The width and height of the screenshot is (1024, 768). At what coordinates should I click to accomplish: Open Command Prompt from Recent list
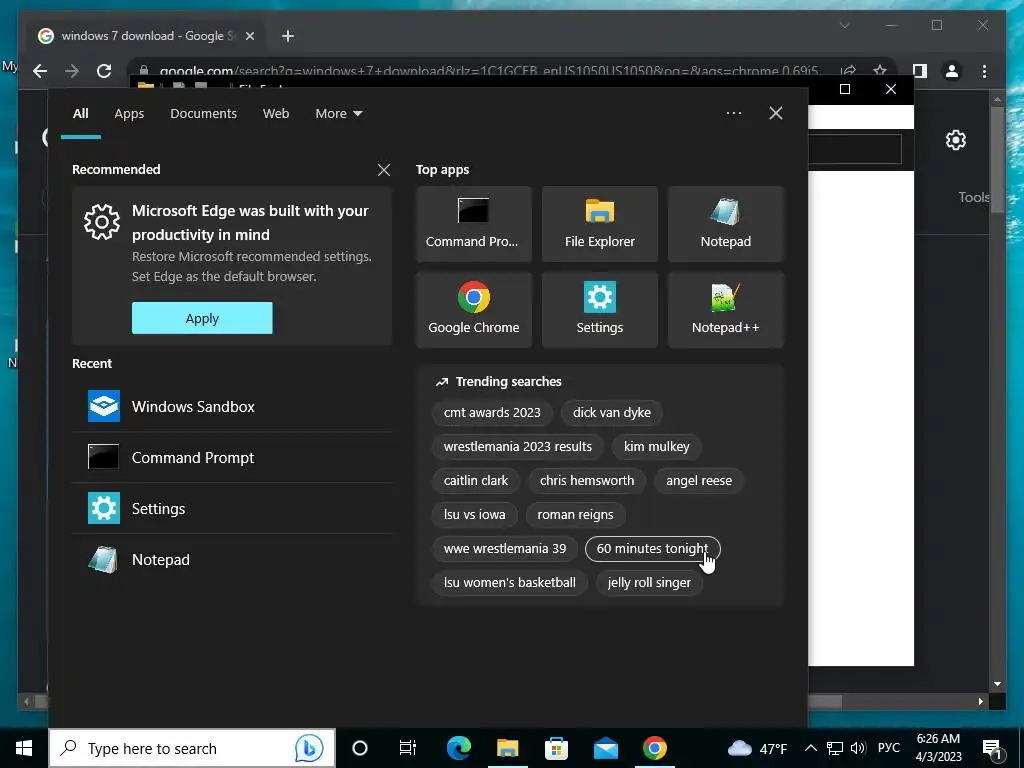tap(232, 457)
